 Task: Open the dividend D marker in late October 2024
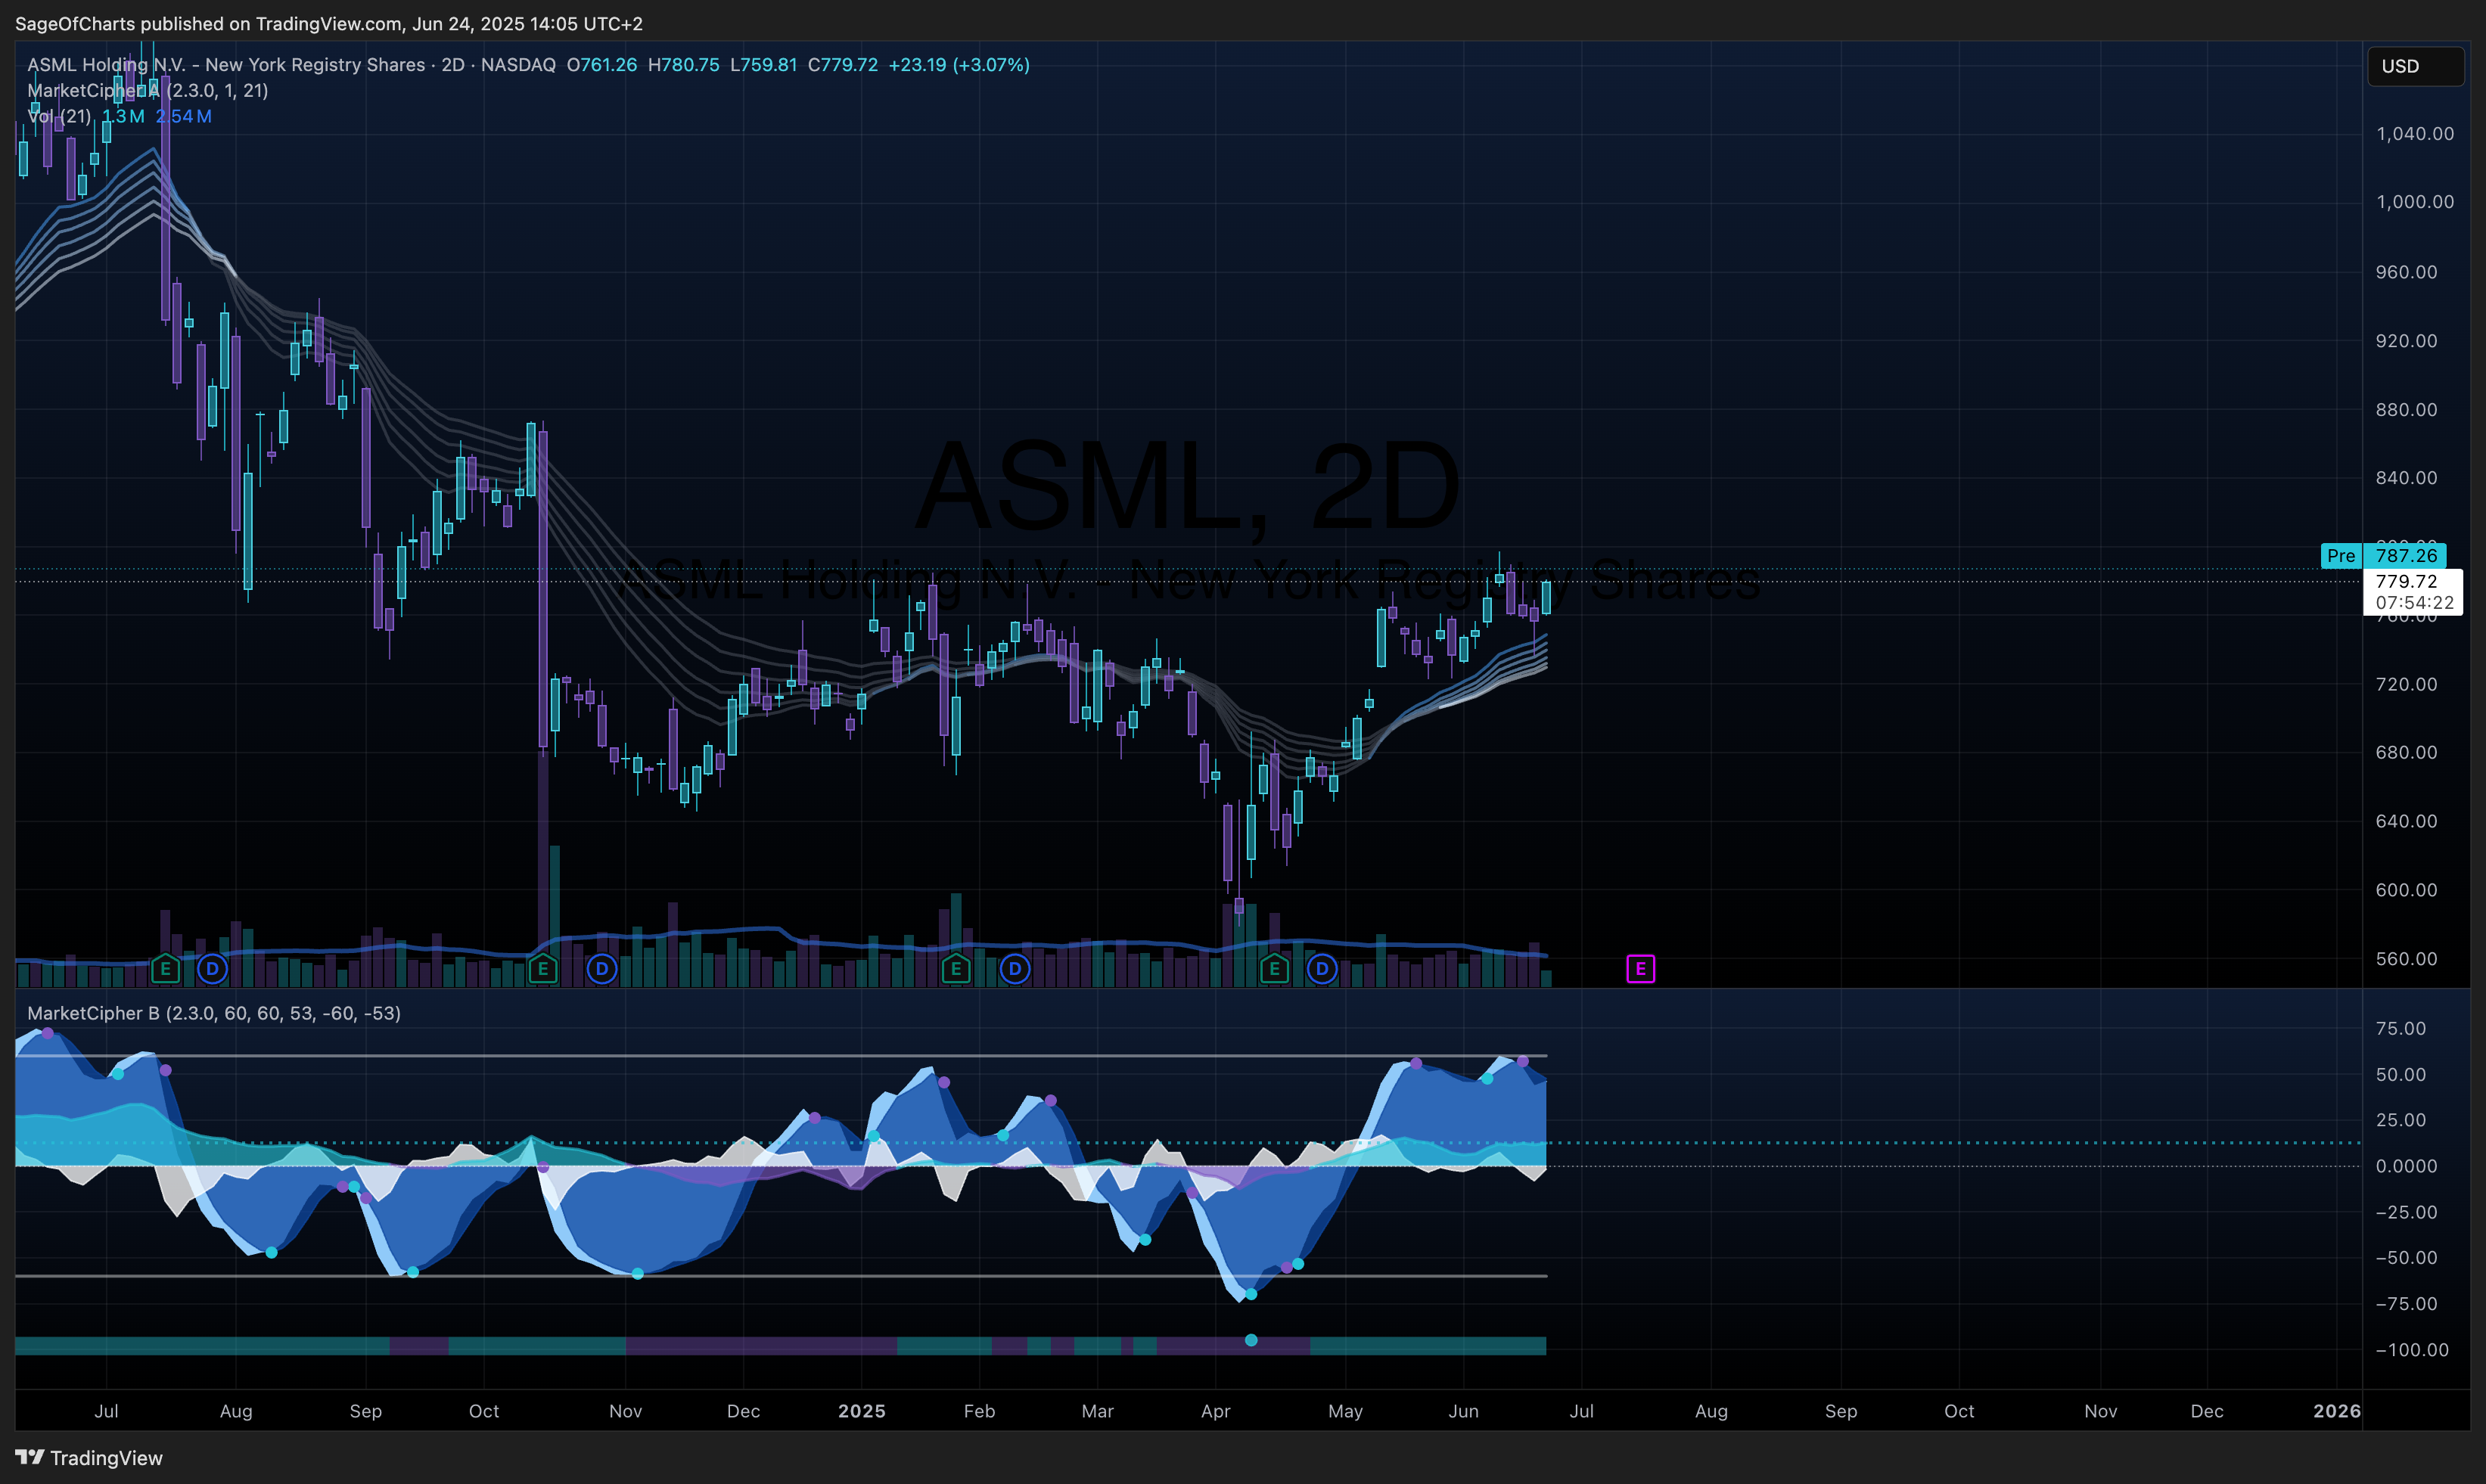tap(602, 968)
